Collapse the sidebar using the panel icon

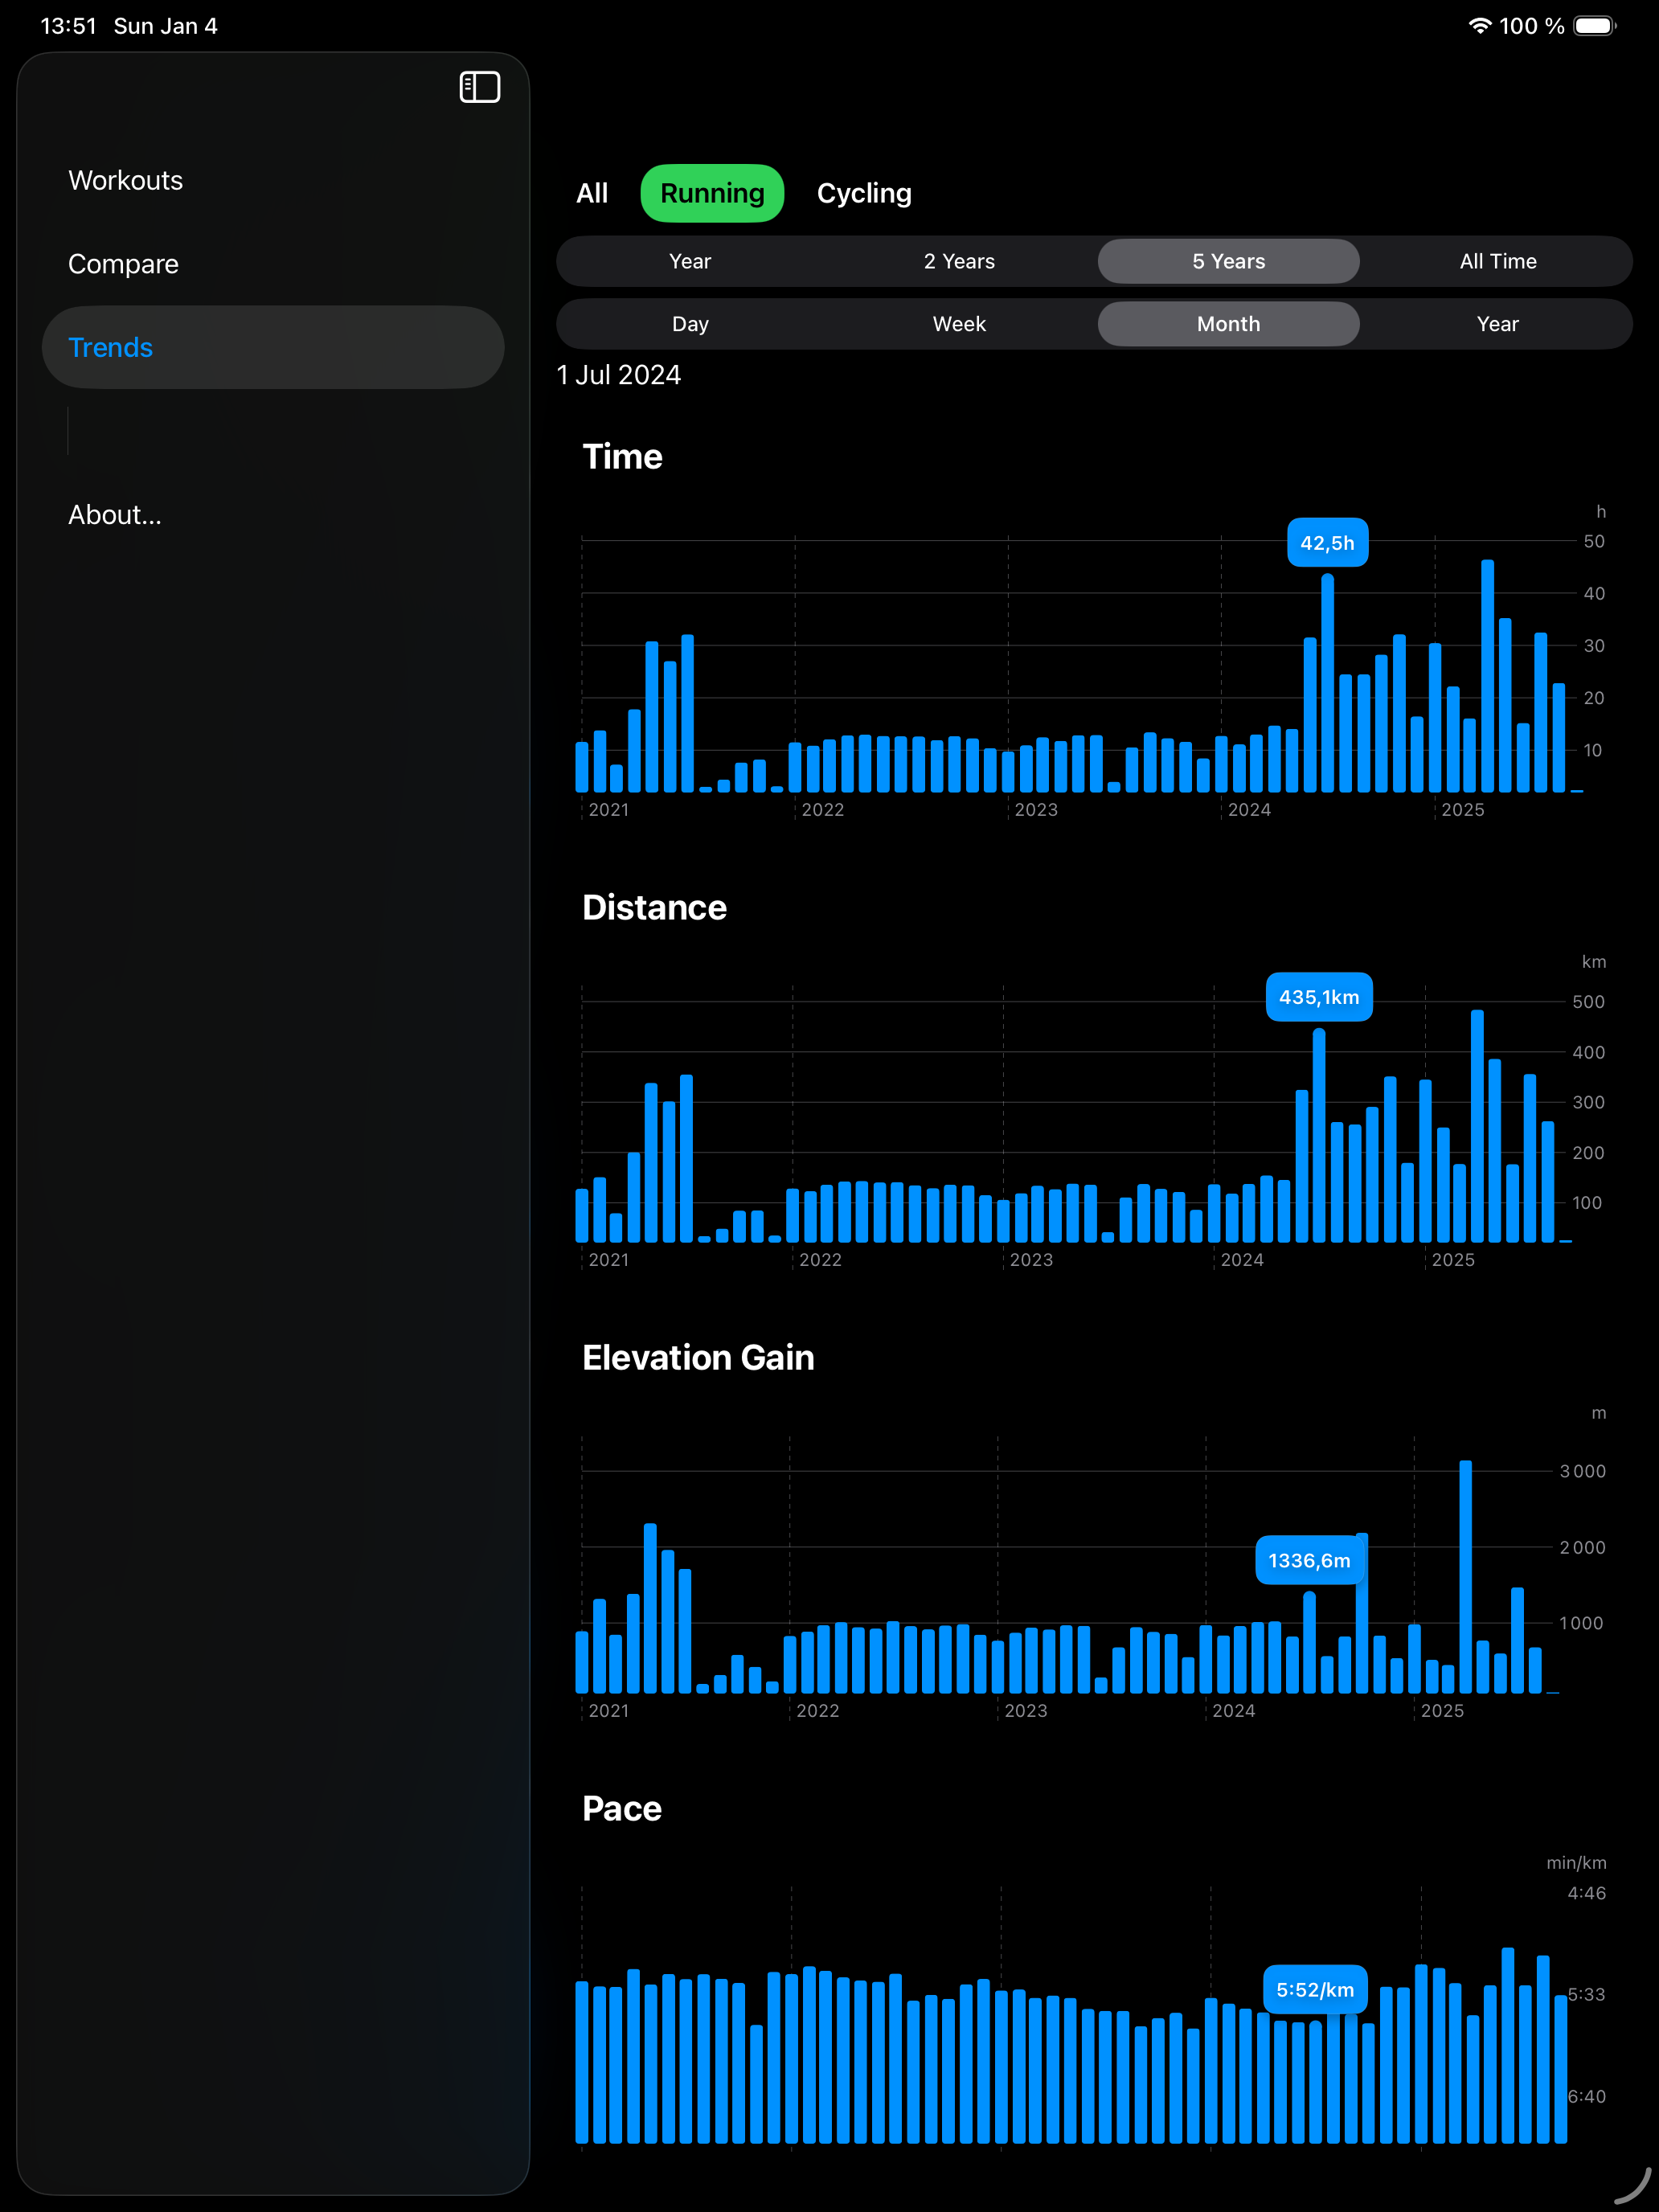[x=479, y=87]
